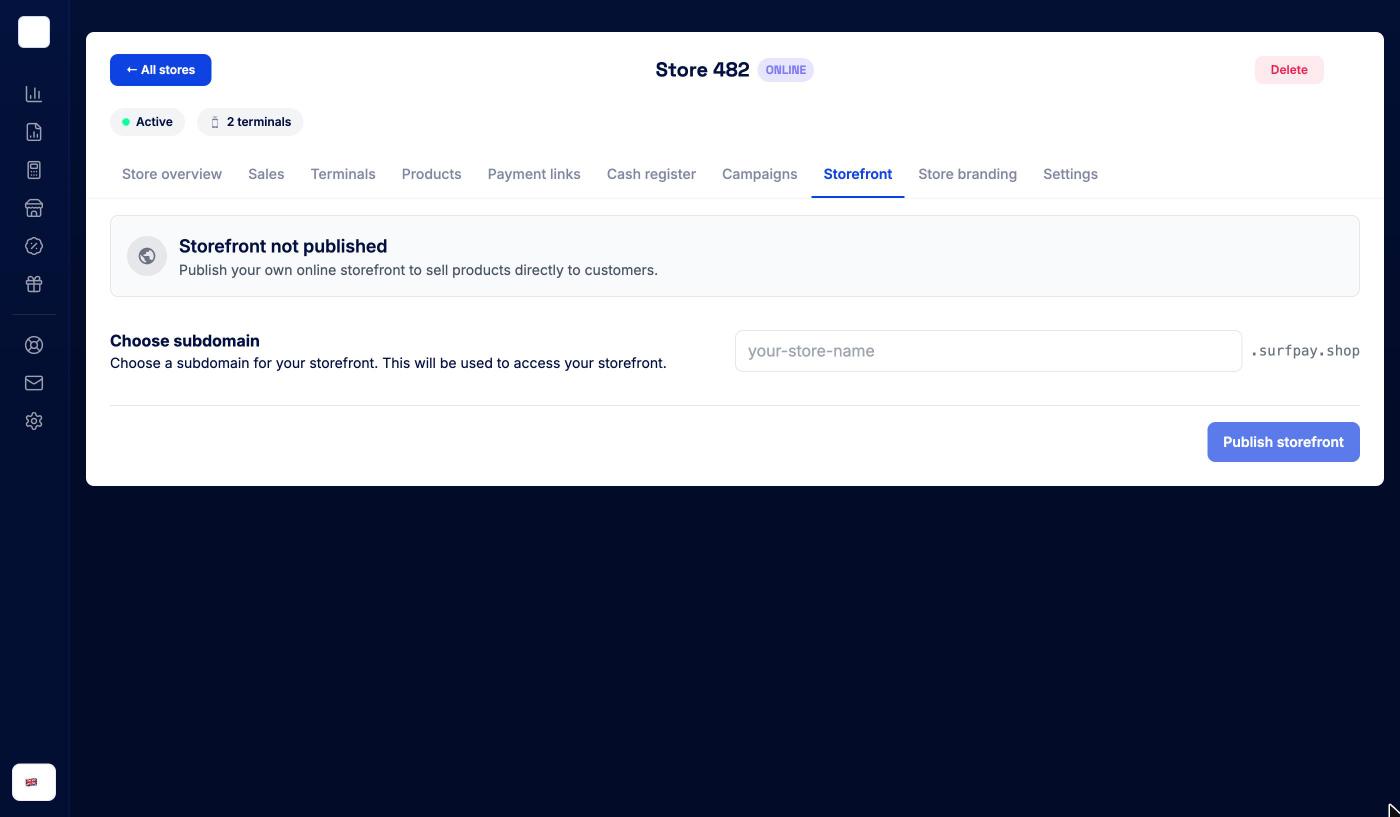Screen dimensions: 1400x817
Task: Select the Storefront tab
Action: point(858,174)
